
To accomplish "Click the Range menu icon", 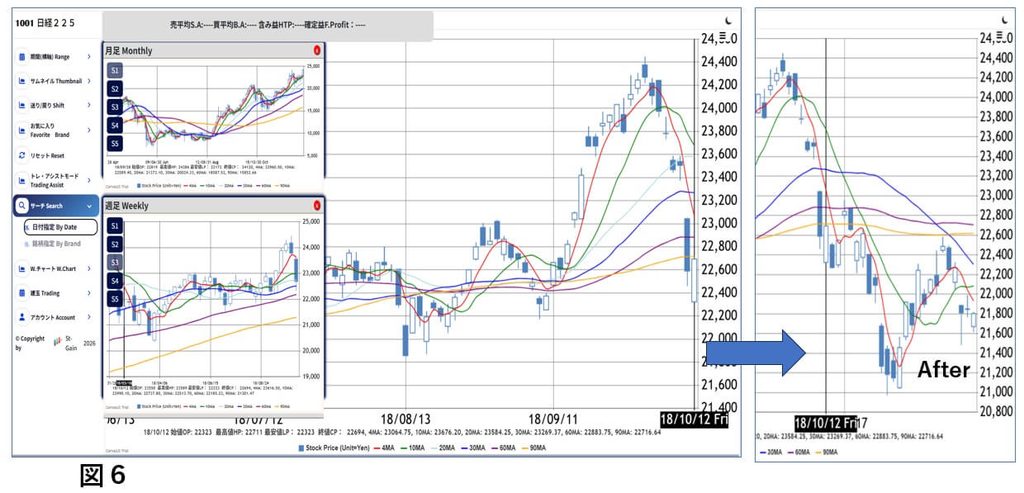I will [22, 57].
